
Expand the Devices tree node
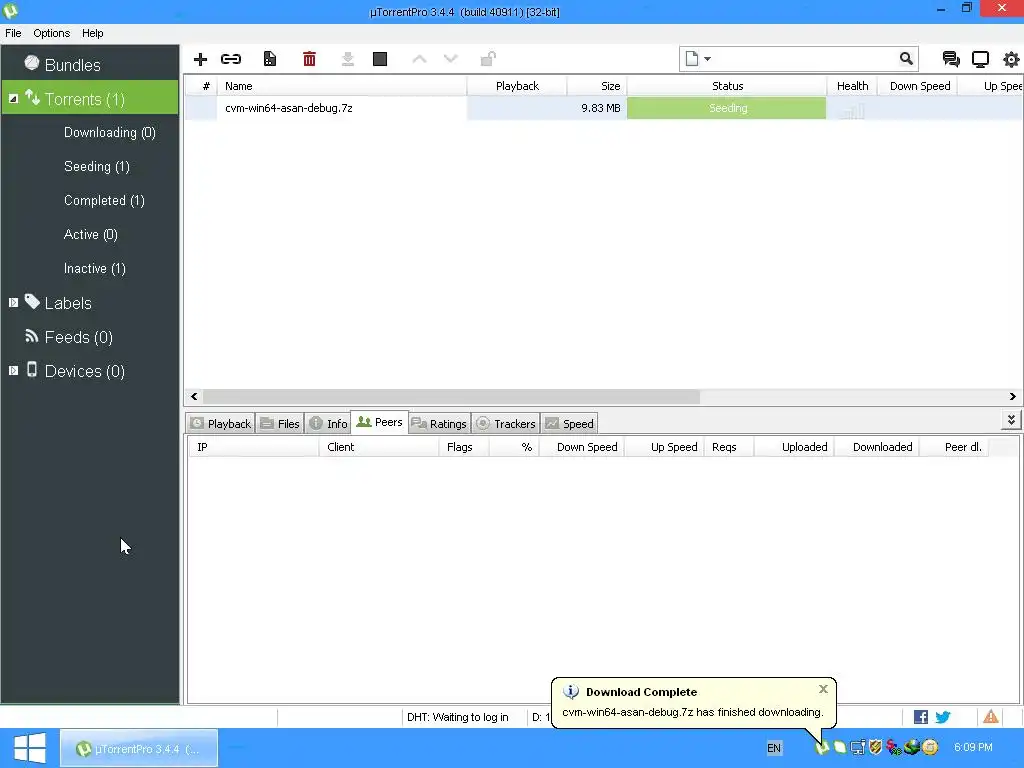coord(13,370)
